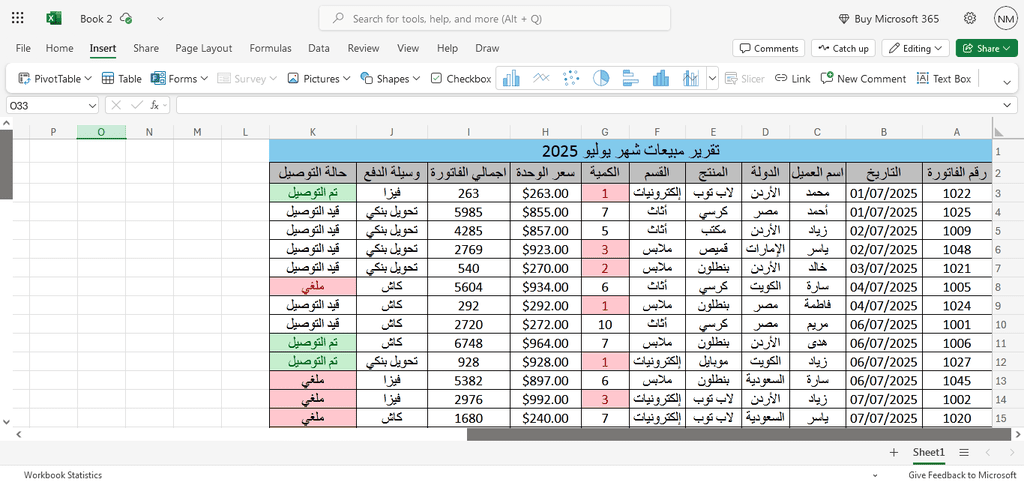
Task: Open the Shapes dropdown arrow
Action: click(416, 78)
